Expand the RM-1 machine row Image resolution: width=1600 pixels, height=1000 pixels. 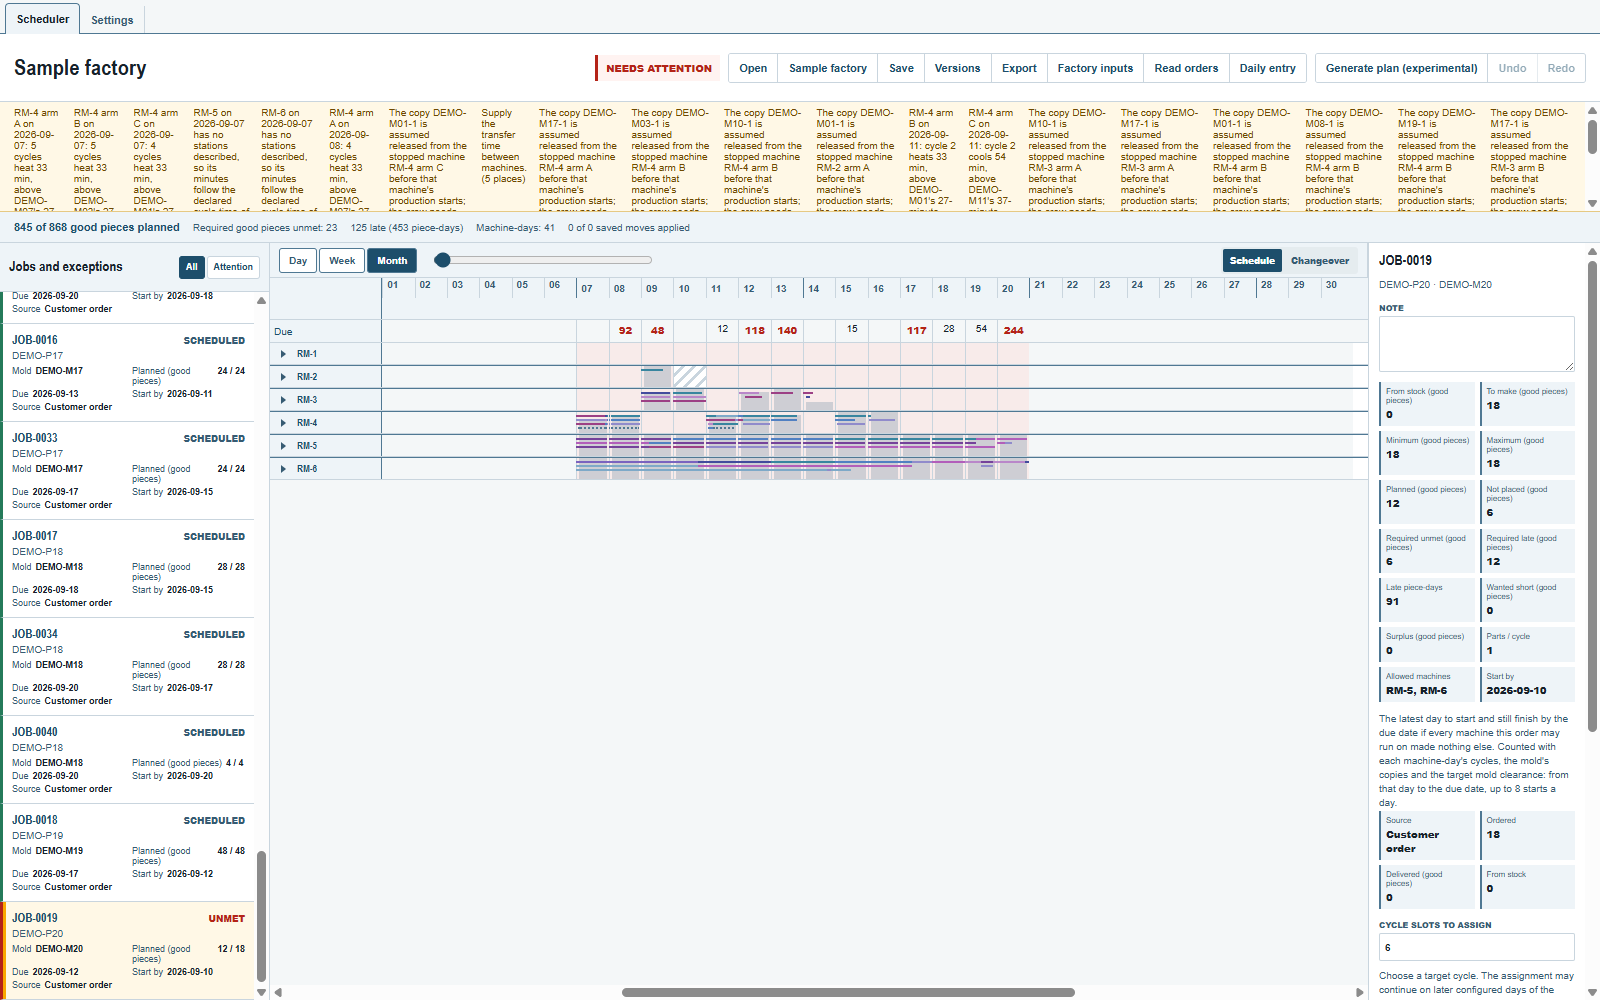[x=284, y=354]
